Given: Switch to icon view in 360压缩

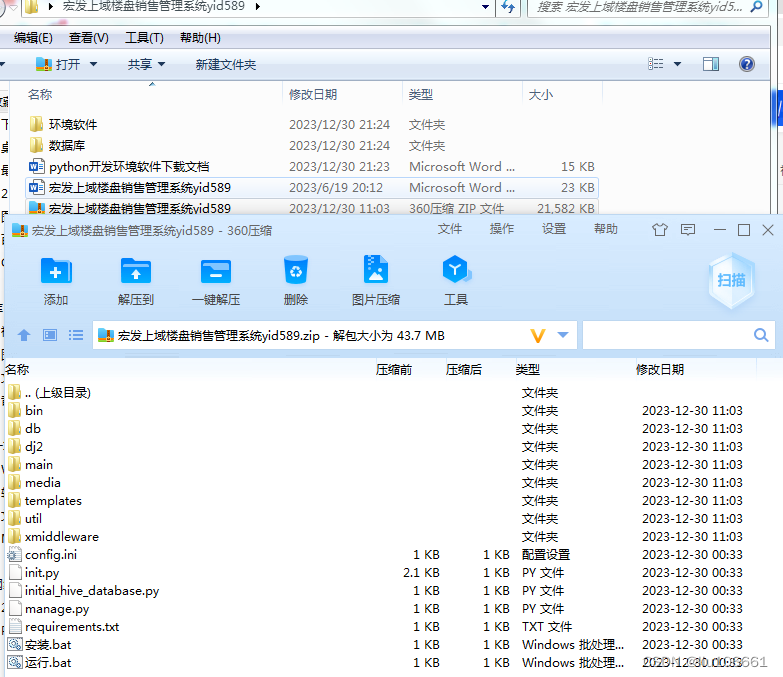Looking at the screenshot, I should pos(50,335).
